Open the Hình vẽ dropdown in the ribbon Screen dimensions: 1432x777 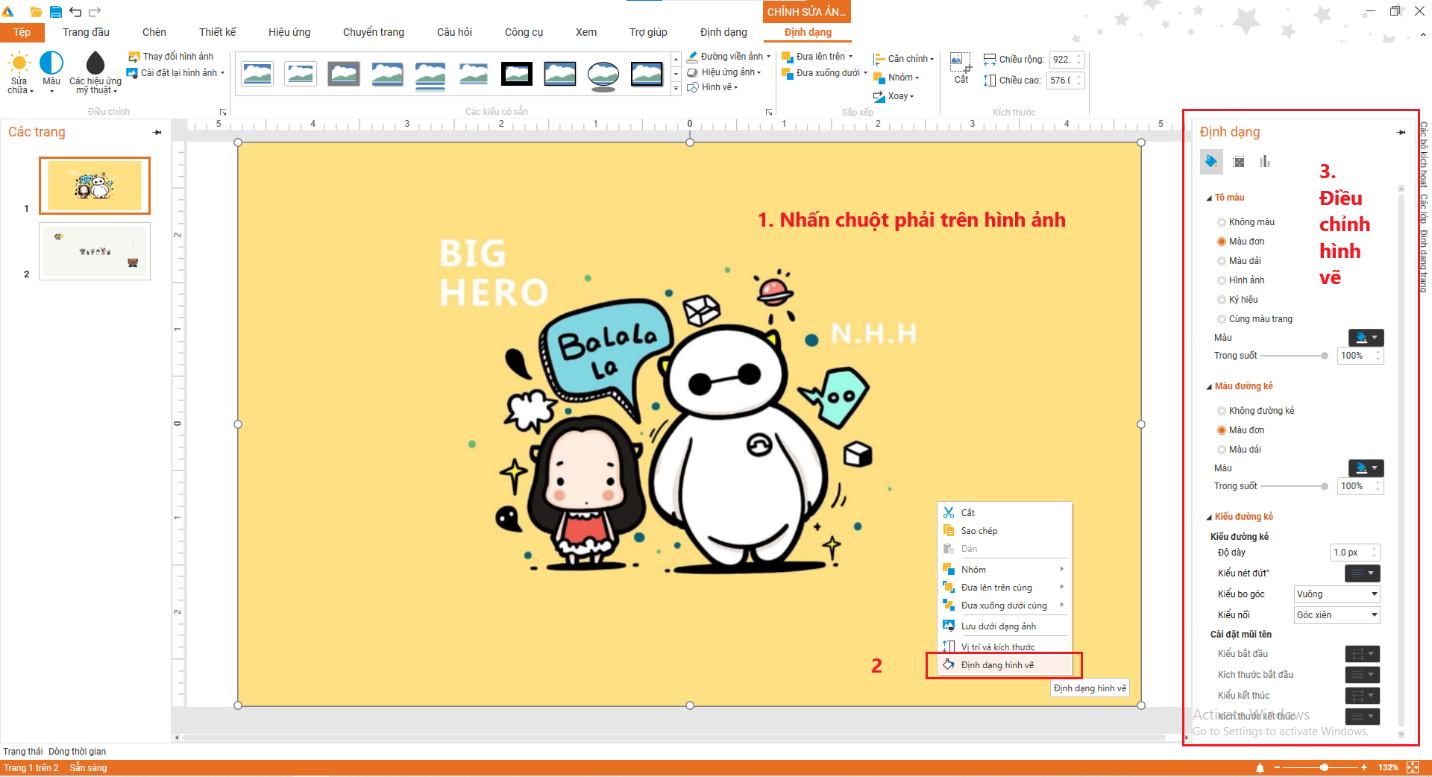pyautogui.click(x=713, y=87)
